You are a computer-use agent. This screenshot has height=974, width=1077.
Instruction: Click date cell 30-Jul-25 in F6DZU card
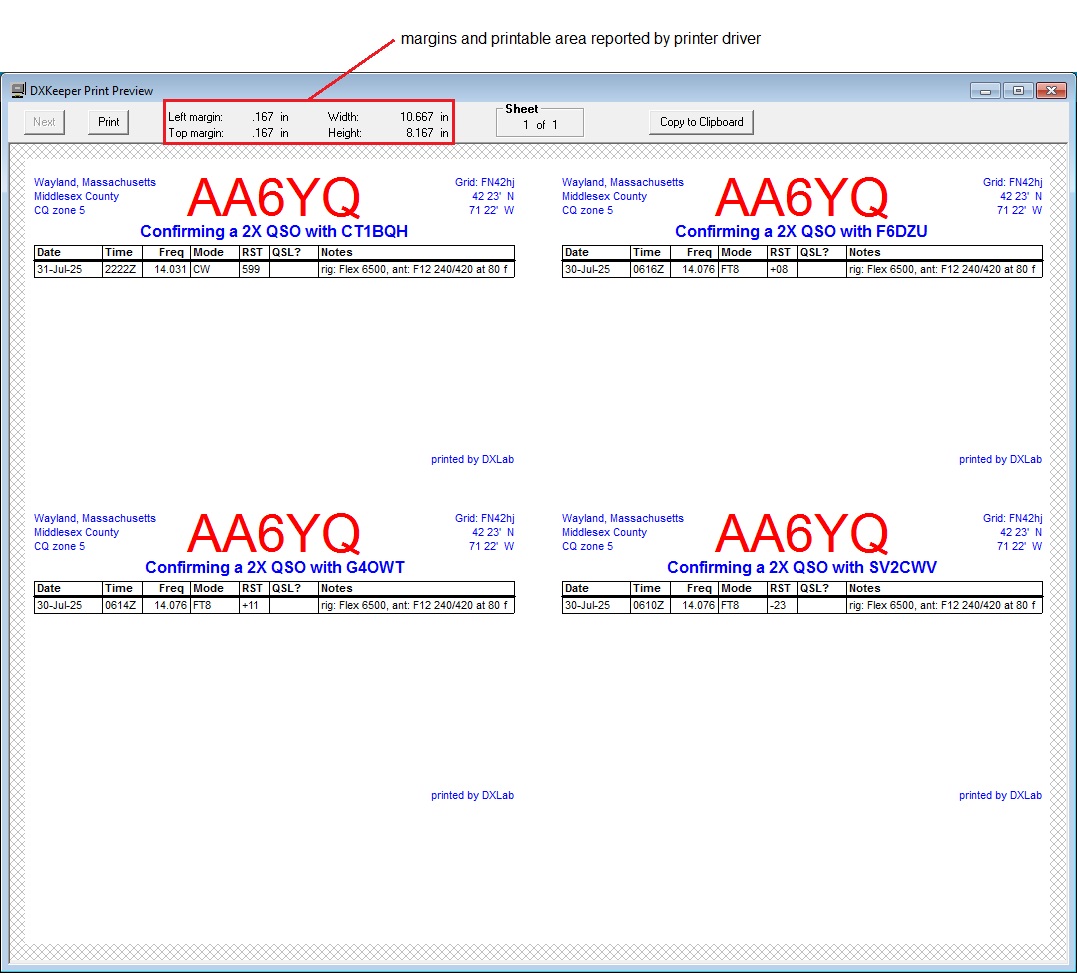pos(596,269)
